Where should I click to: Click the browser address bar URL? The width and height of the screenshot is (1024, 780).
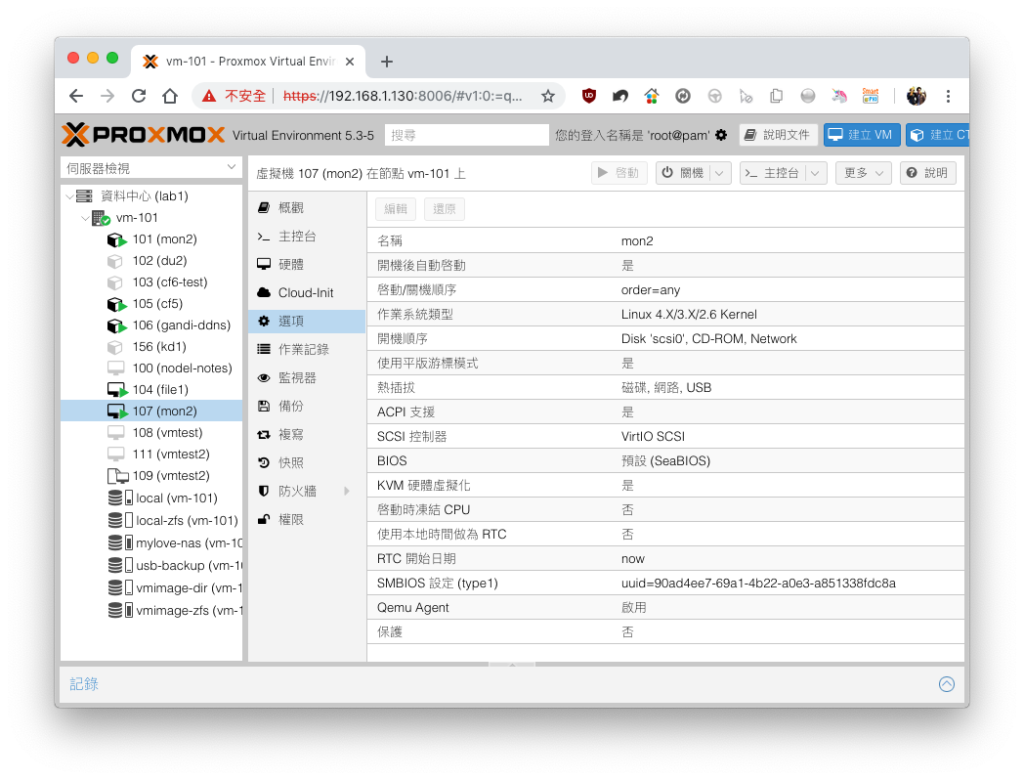tap(402, 96)
